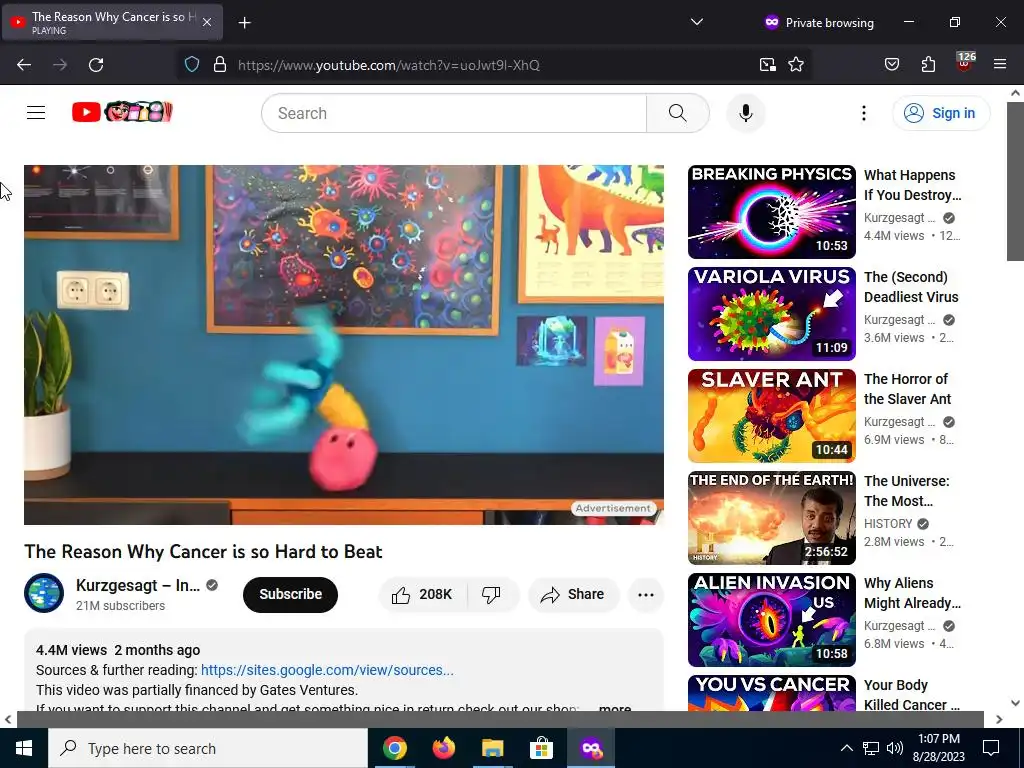This screenshot has width=1024, height=768.
Task: Start voice search with the microphone
Action: (745, 113)
